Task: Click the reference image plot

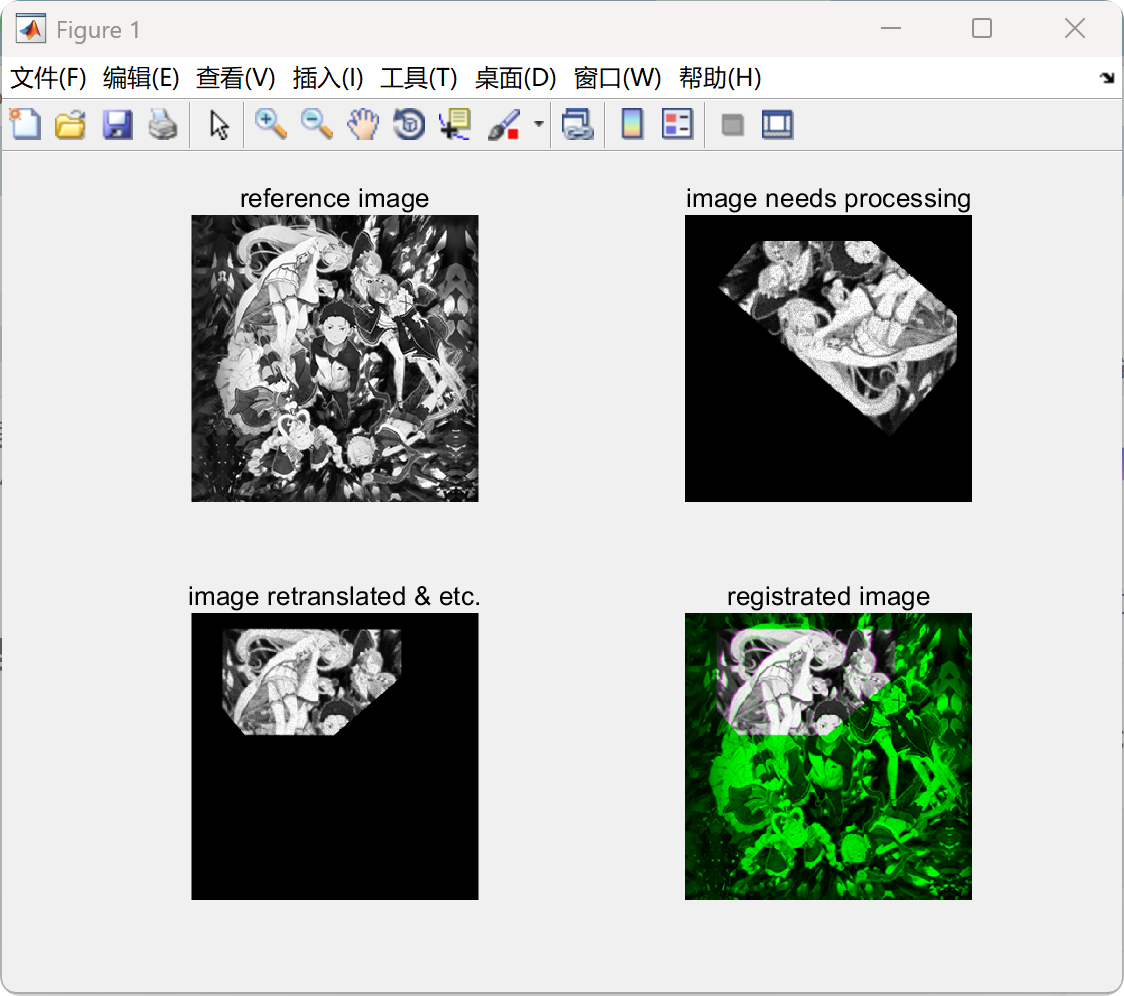Action: (335, 359)
